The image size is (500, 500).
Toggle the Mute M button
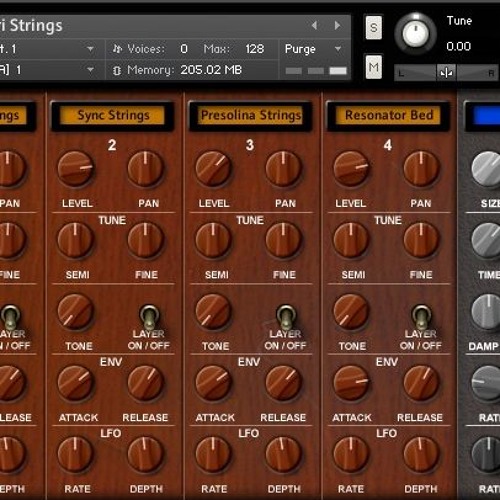pyautogui.click(x=374, y=67)
